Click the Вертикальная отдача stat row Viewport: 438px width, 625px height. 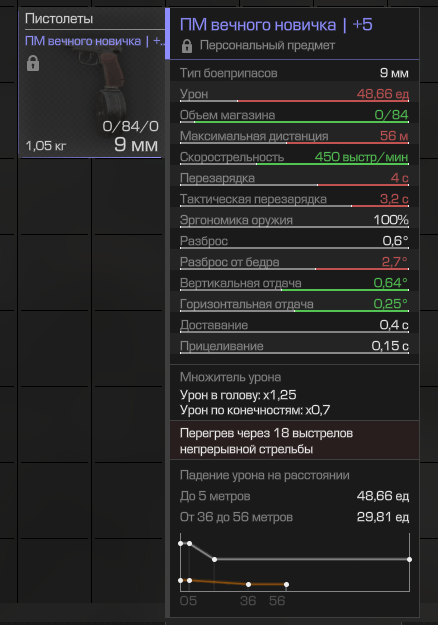click(x=294, y=283)
